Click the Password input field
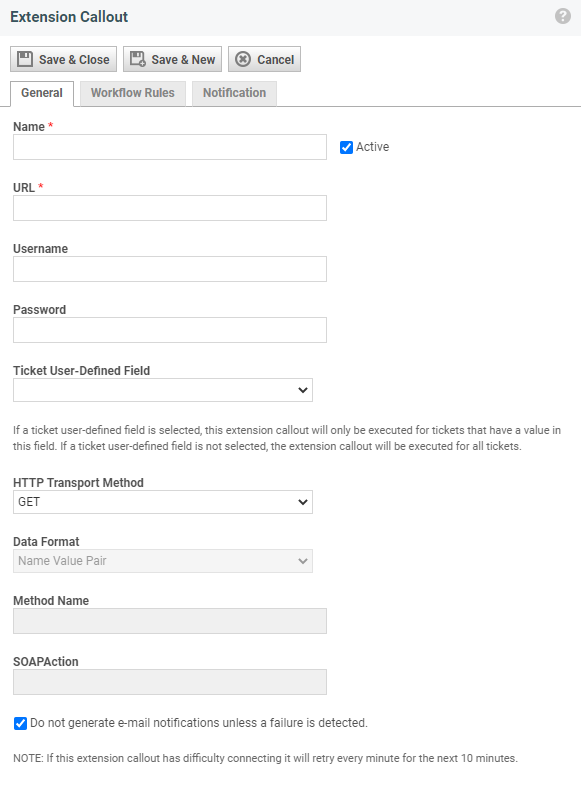581x789 pixels. pyautogui.click(x=170, y=330)
